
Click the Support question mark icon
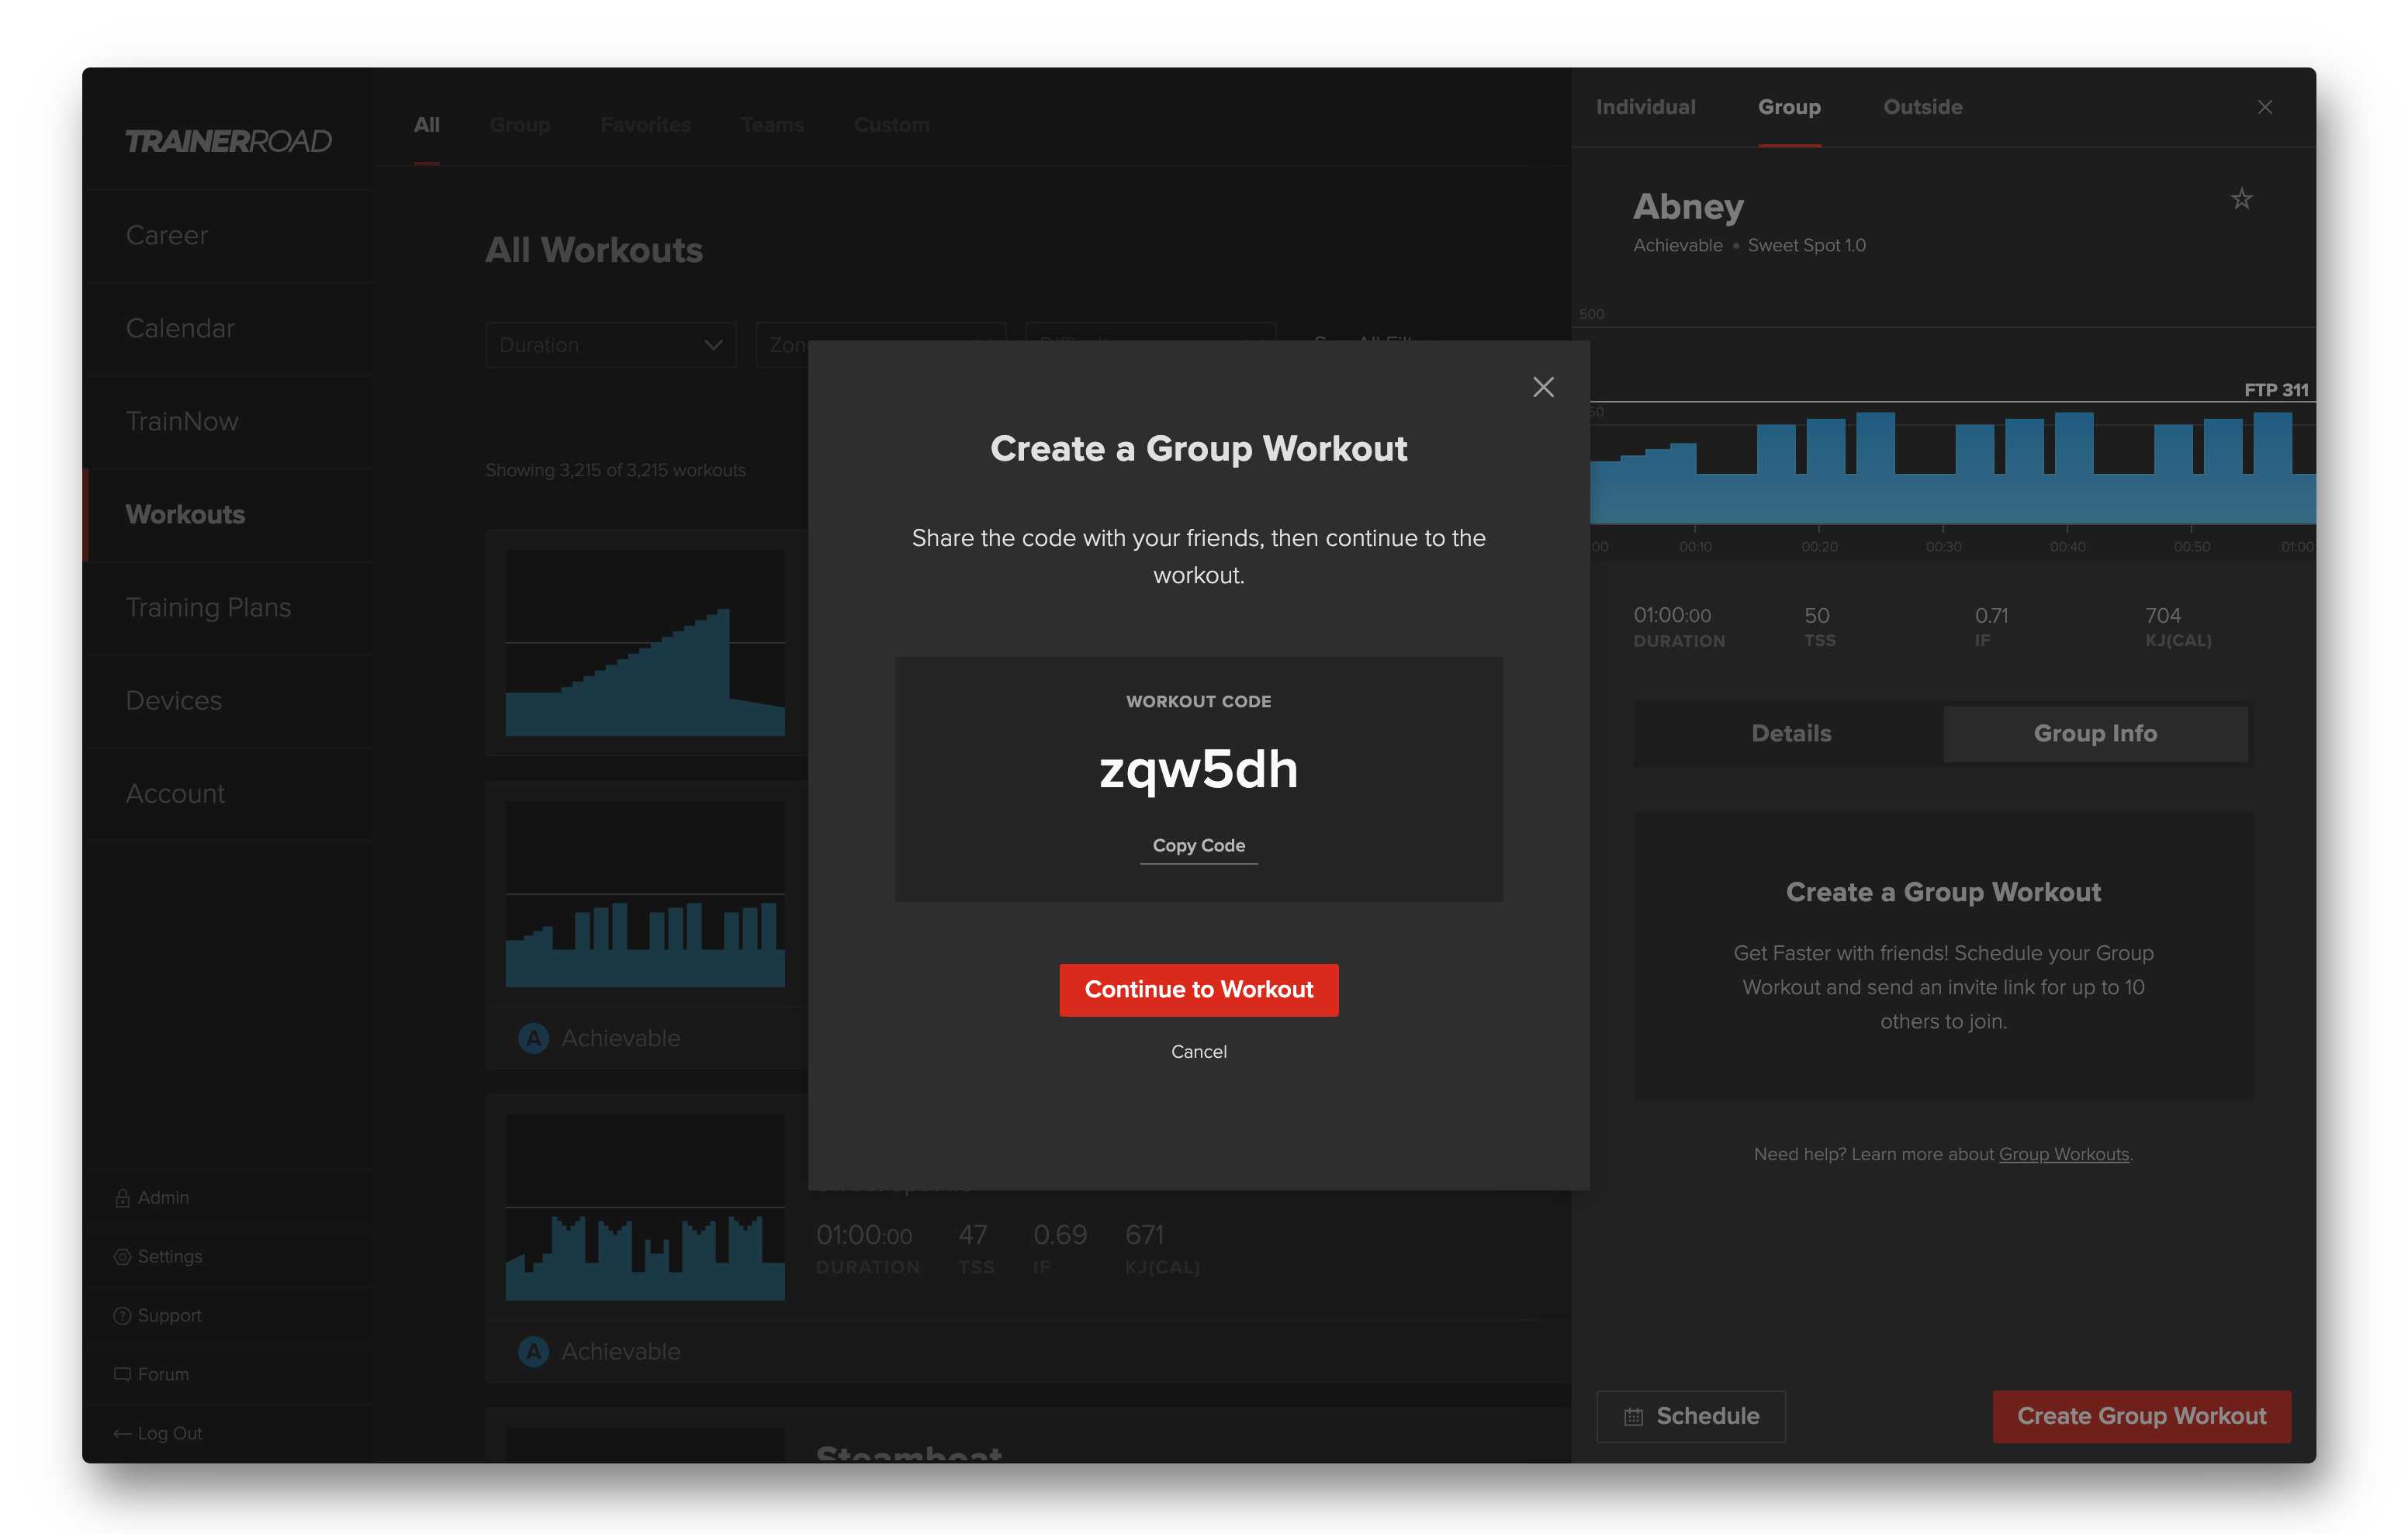point(122,1316)
